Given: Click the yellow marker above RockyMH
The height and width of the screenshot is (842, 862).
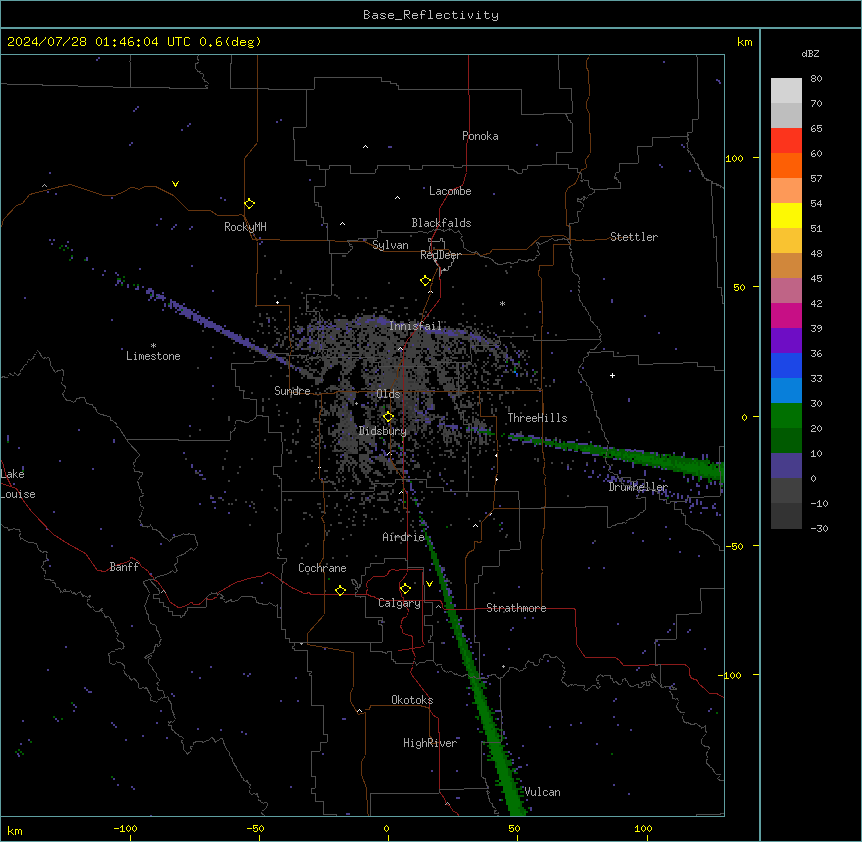Looking at the screenshot, I should [249, 203].
